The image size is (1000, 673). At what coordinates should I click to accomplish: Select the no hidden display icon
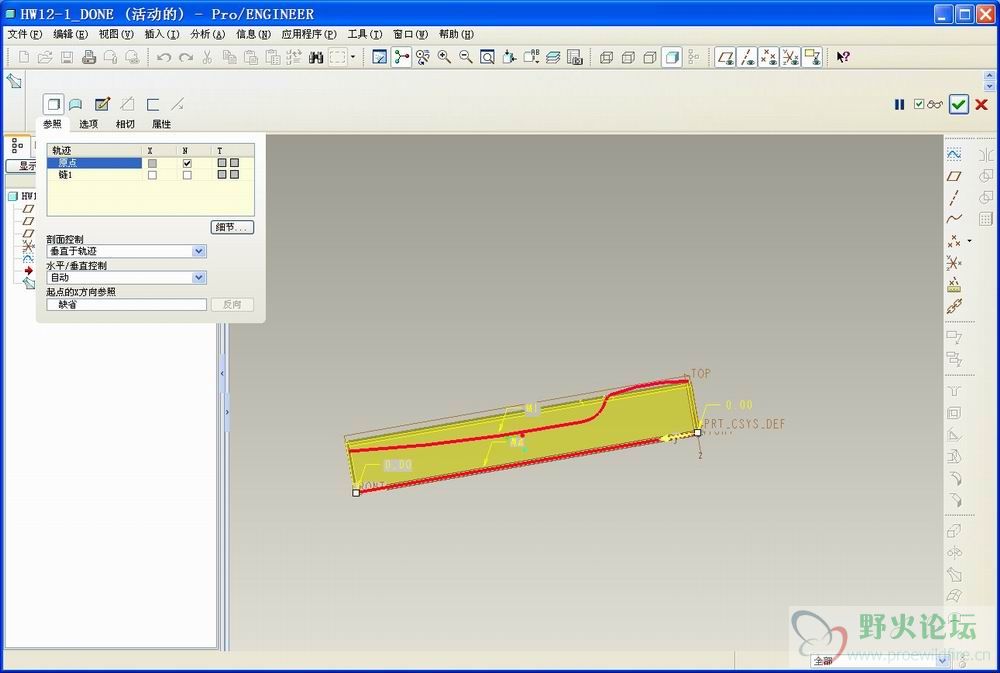coord(650,57)
